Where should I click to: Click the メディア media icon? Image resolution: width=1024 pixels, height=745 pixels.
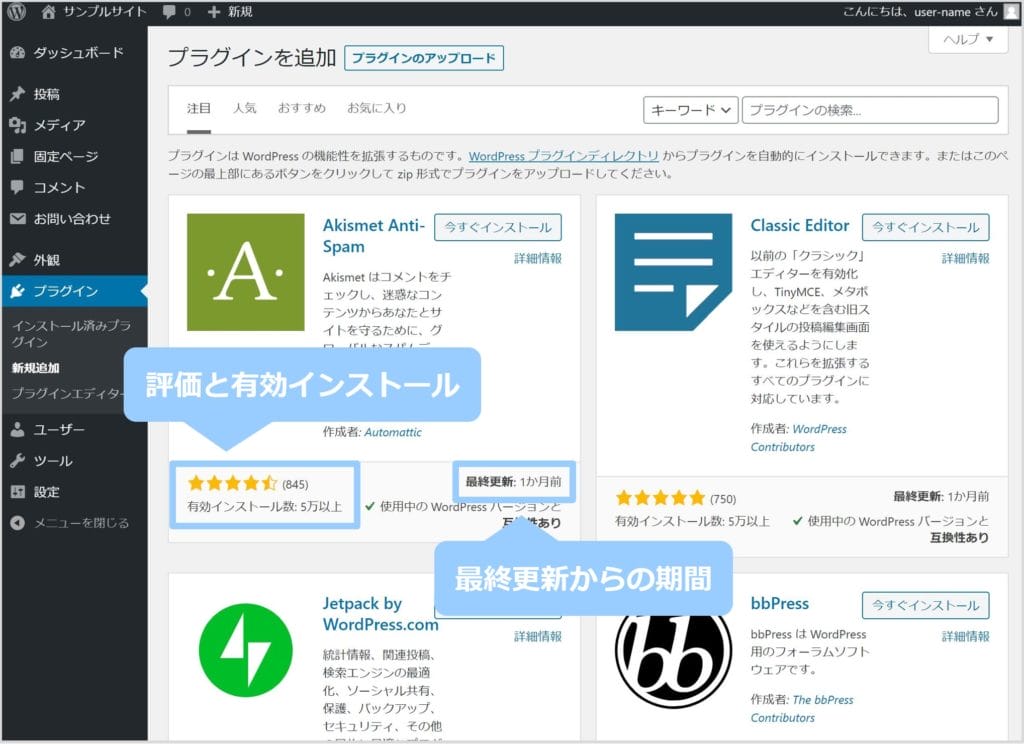click(x=18, y=125)
